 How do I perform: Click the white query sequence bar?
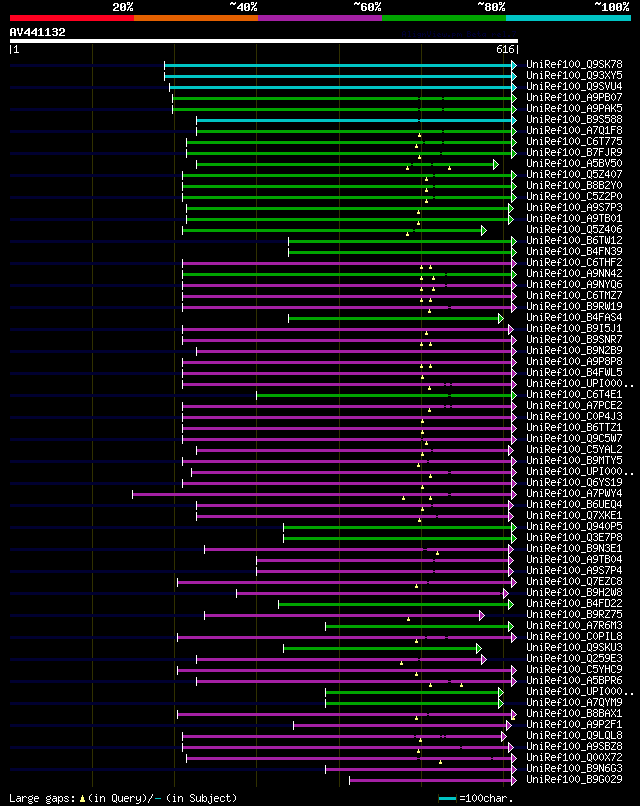264,41
